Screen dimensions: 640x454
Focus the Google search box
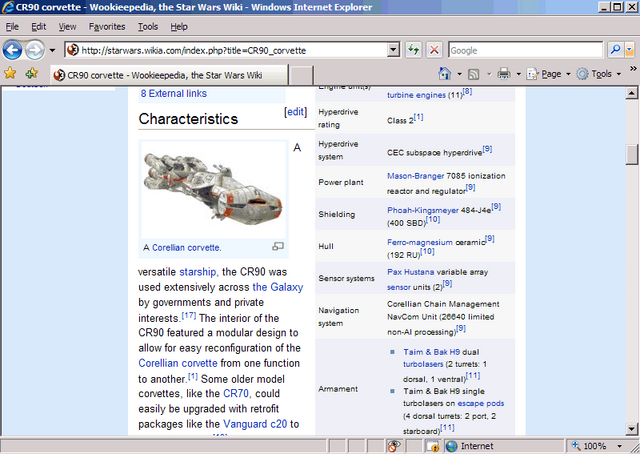tap(525, 50)
